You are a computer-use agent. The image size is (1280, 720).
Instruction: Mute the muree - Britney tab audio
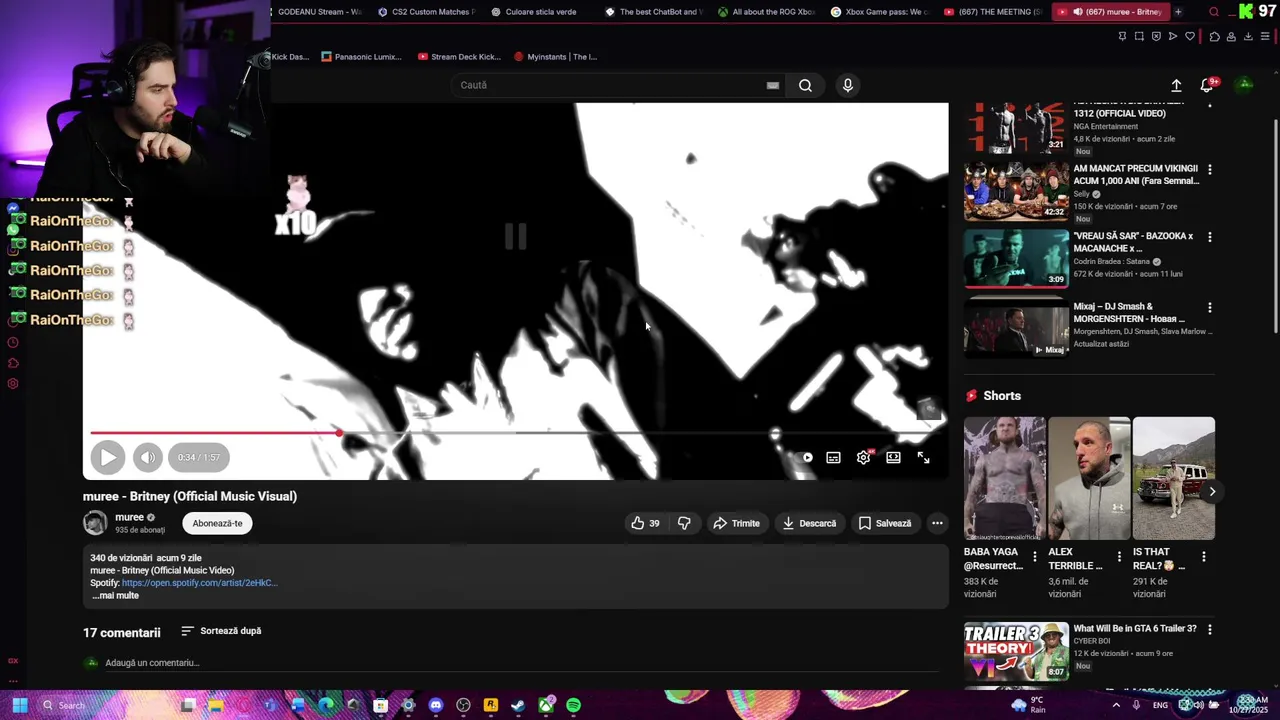[1077, 12]
